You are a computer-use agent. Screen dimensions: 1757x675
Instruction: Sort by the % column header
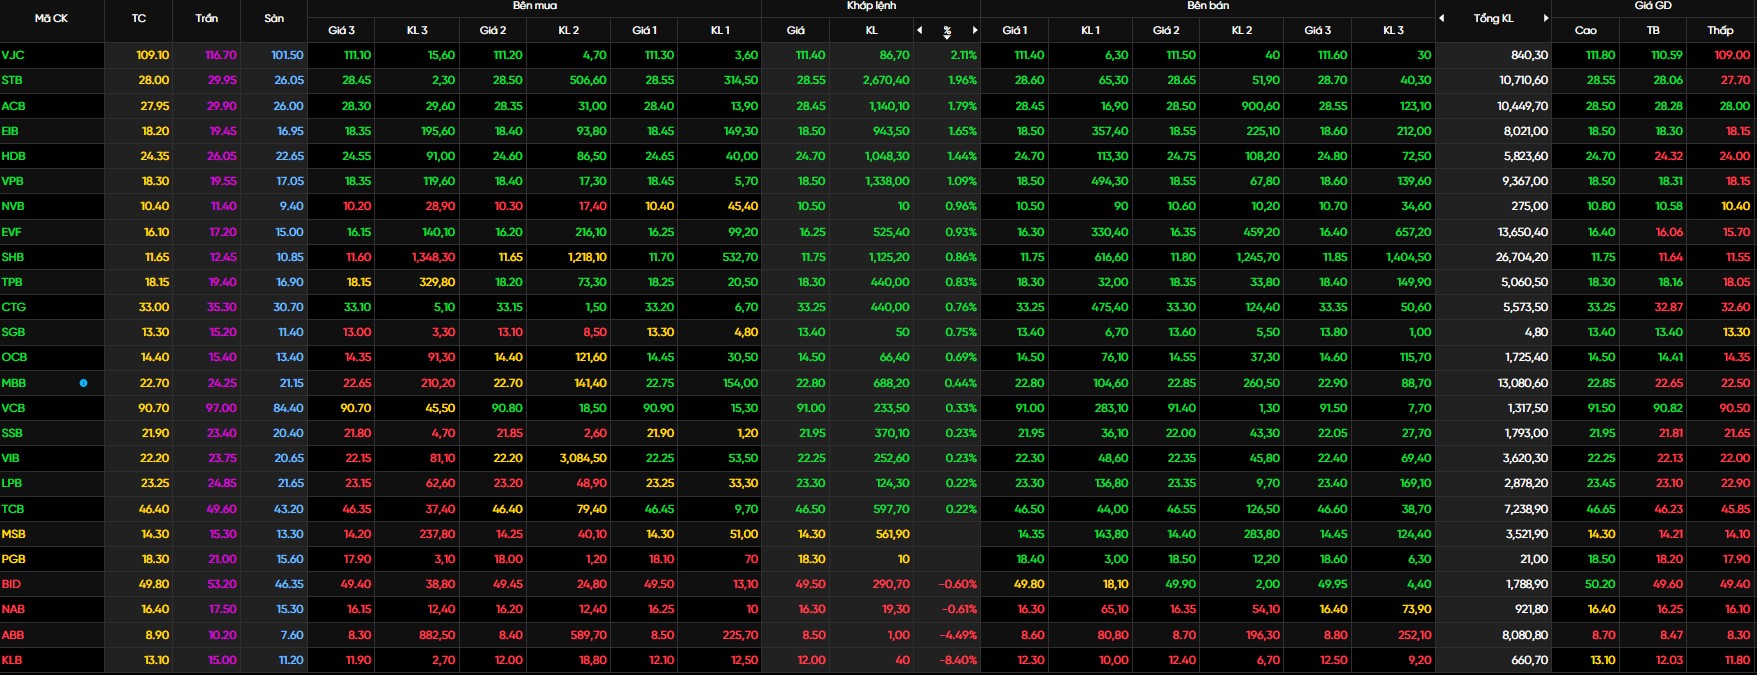click(x=947, y=31)
